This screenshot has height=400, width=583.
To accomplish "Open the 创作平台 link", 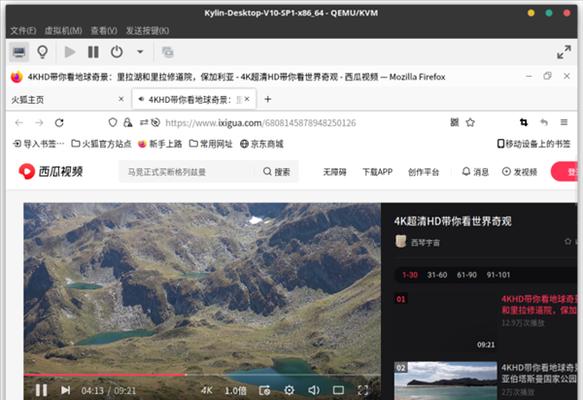I will (423, 172).
